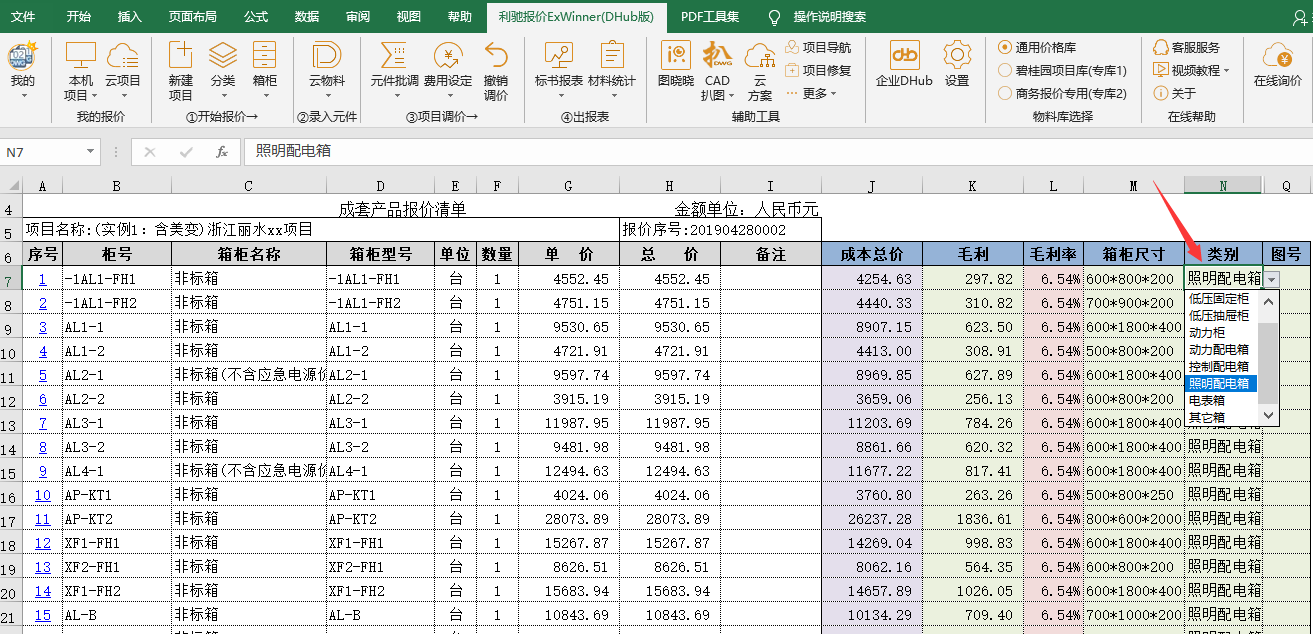The image size is (1313, 634).
Task: Switch to the 公式 formulas tab
Action: 256,16
